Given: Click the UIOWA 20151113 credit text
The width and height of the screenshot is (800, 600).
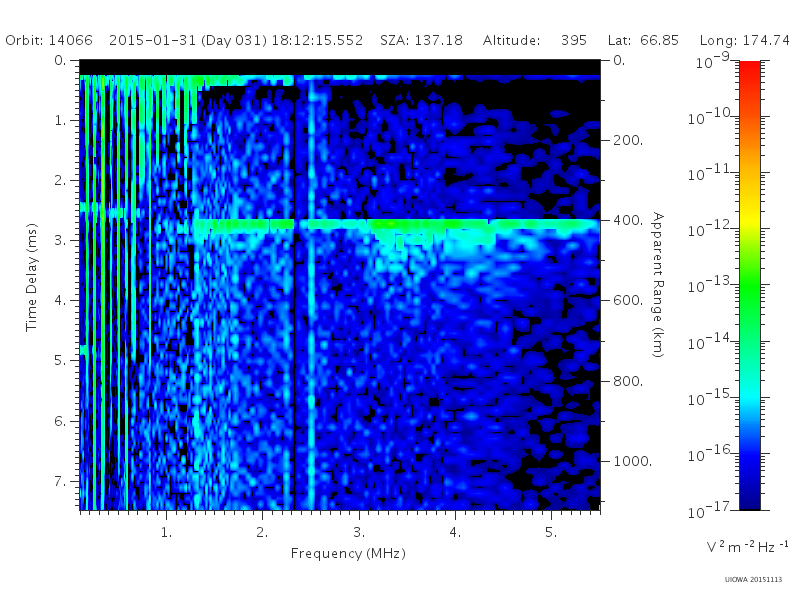Looking at the screenshot, I should tap(753, 580).
